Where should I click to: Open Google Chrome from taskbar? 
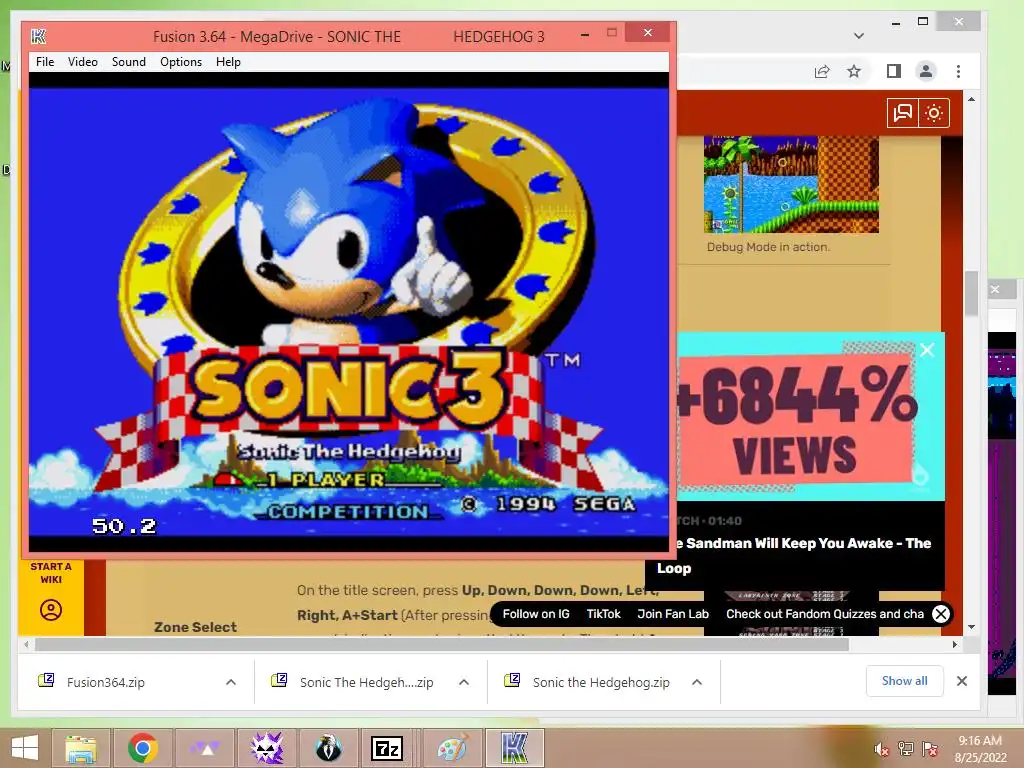click(142, 748)
